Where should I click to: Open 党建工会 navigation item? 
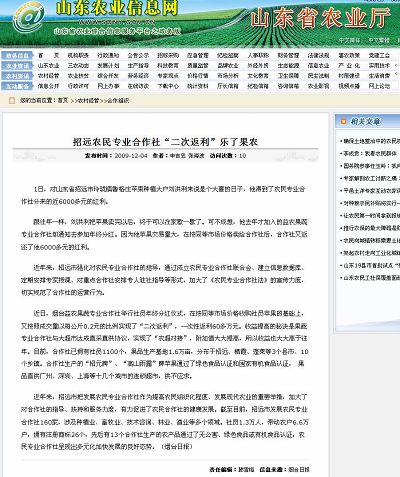point(379,55)
